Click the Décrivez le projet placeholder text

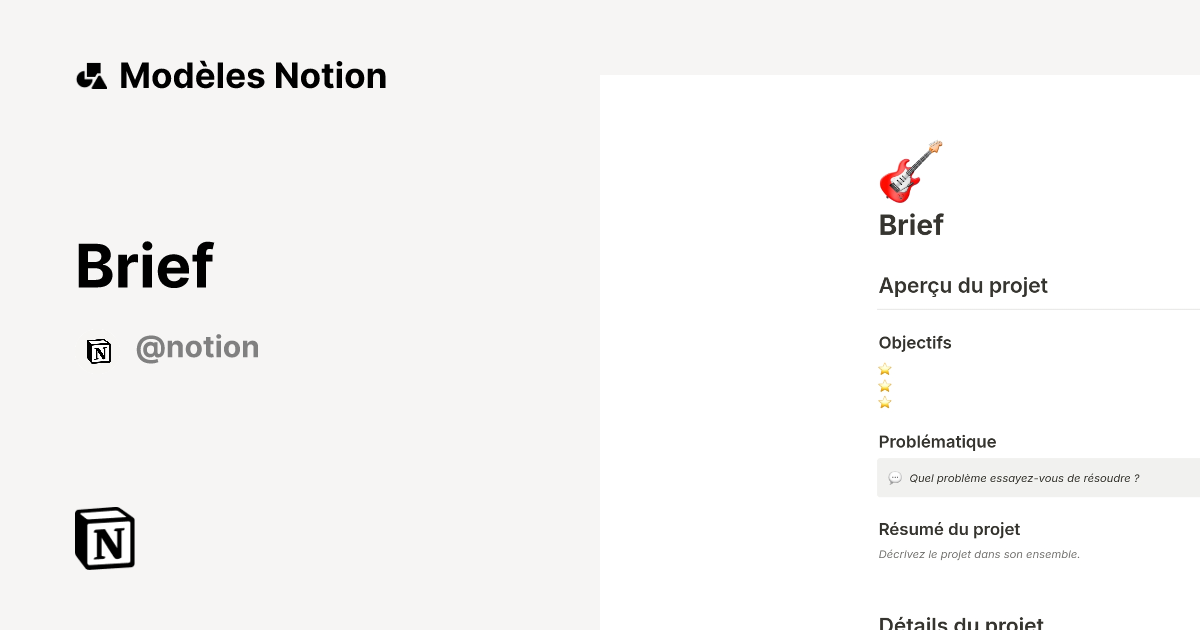979,554
